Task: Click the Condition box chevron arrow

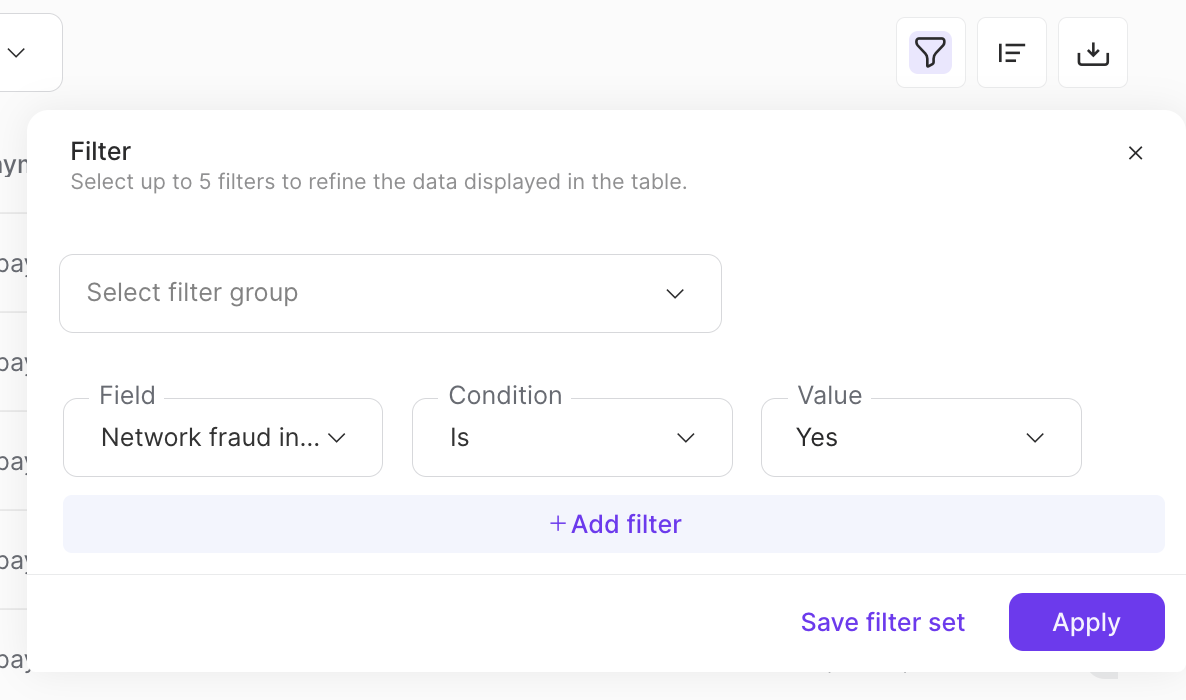Action: [686, 438]
